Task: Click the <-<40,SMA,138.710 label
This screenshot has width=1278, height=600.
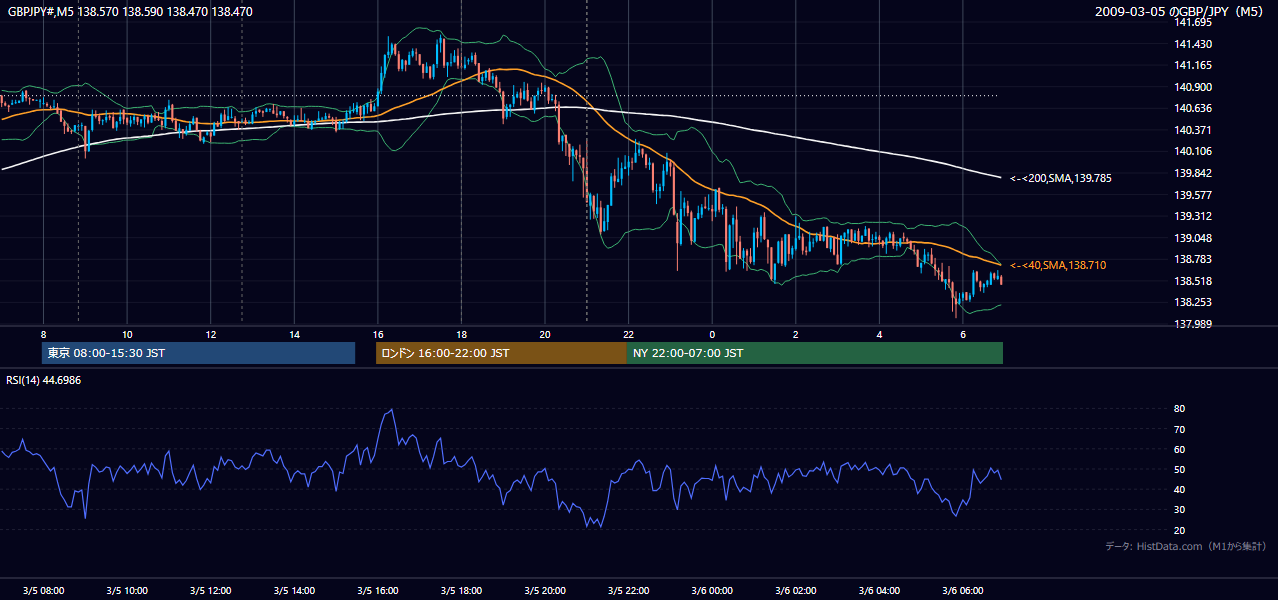Action: click(x=1058, y=265)
